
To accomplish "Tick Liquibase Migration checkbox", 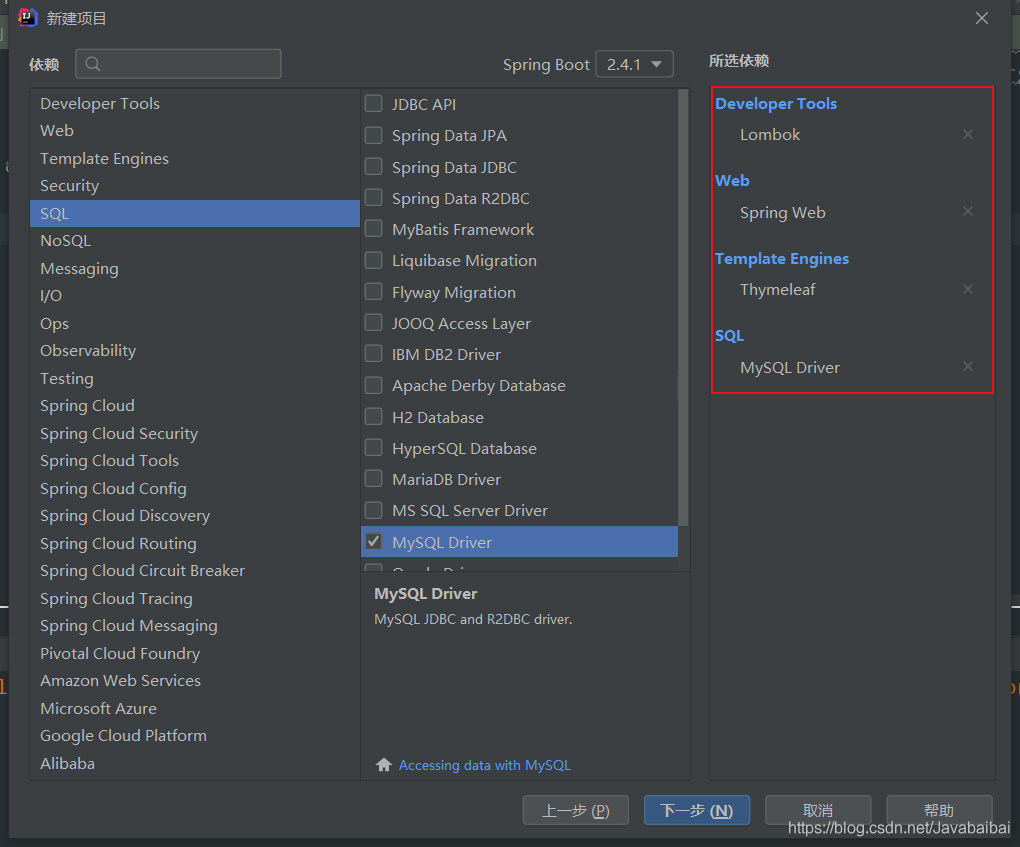I will click(373, 260).
